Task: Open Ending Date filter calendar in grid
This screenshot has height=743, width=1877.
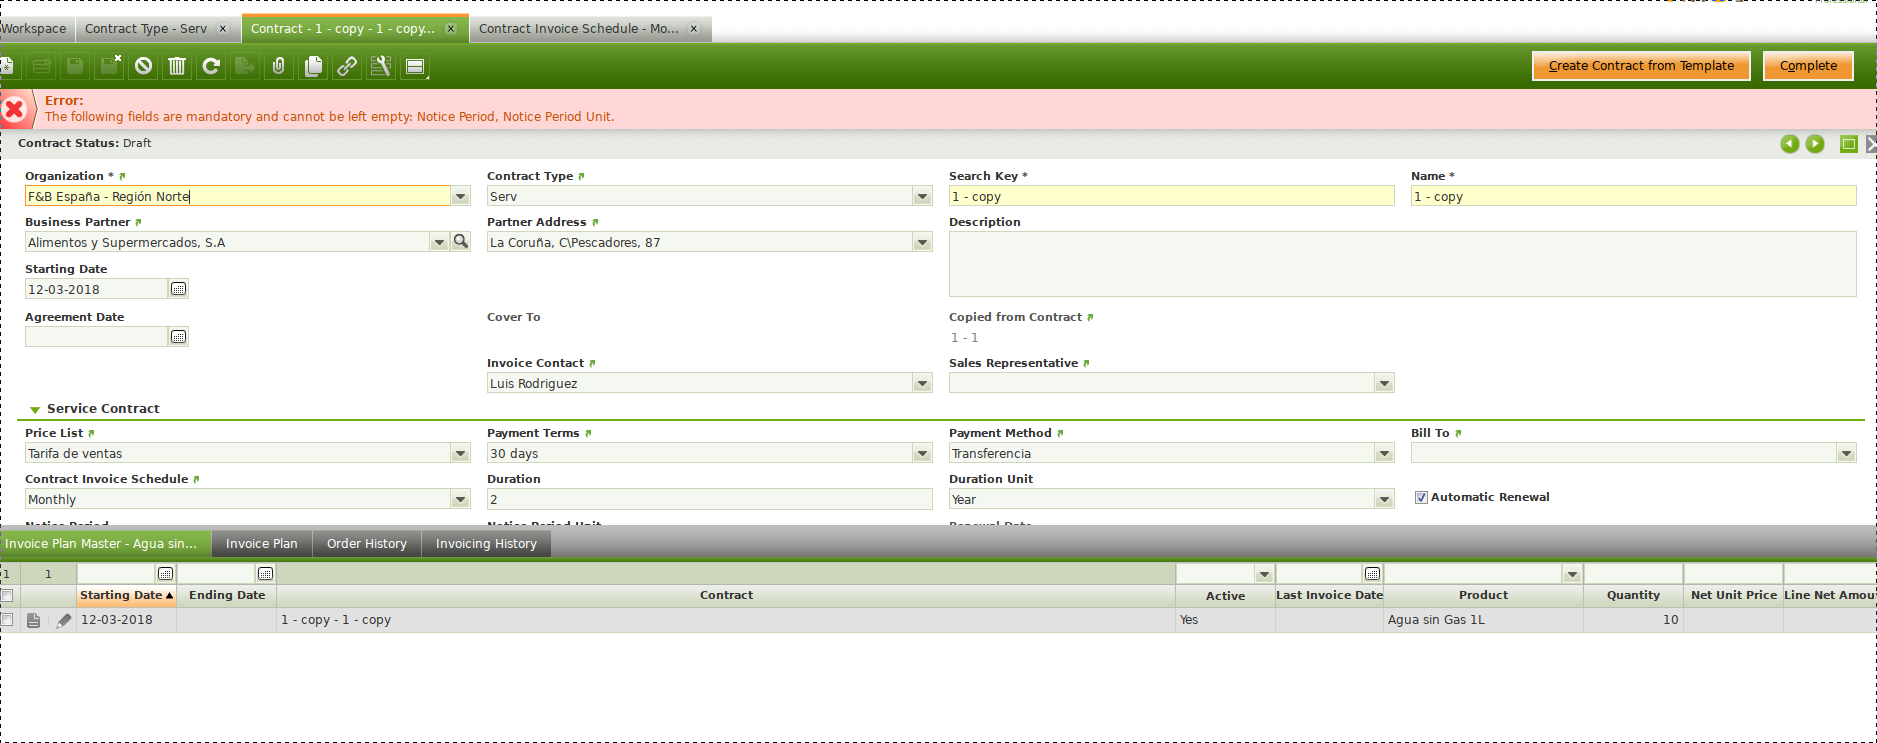Action: (266, 574)
